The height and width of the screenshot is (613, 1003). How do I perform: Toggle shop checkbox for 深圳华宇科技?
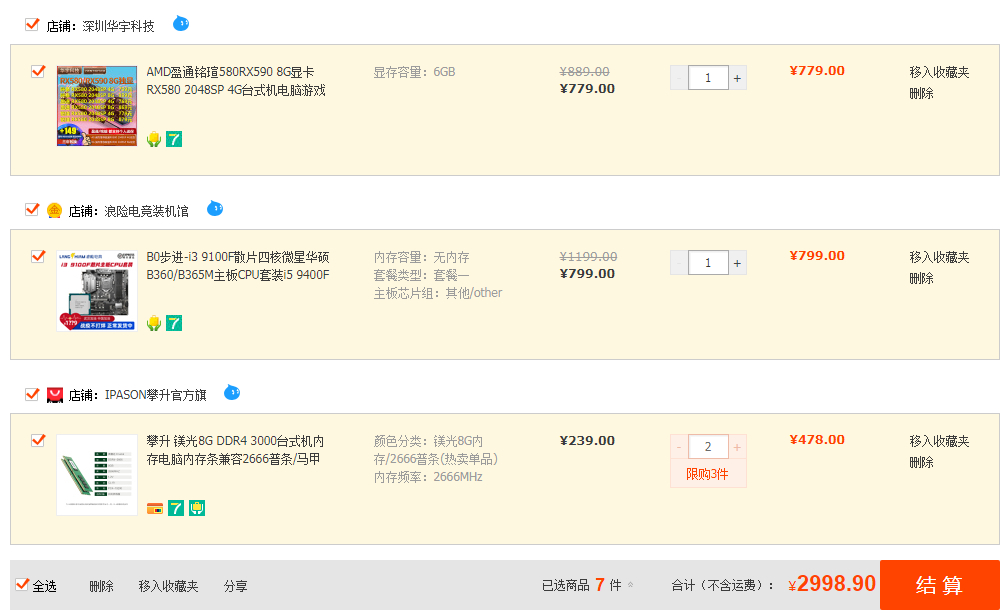pyautogui.click(x=32, y=24)
